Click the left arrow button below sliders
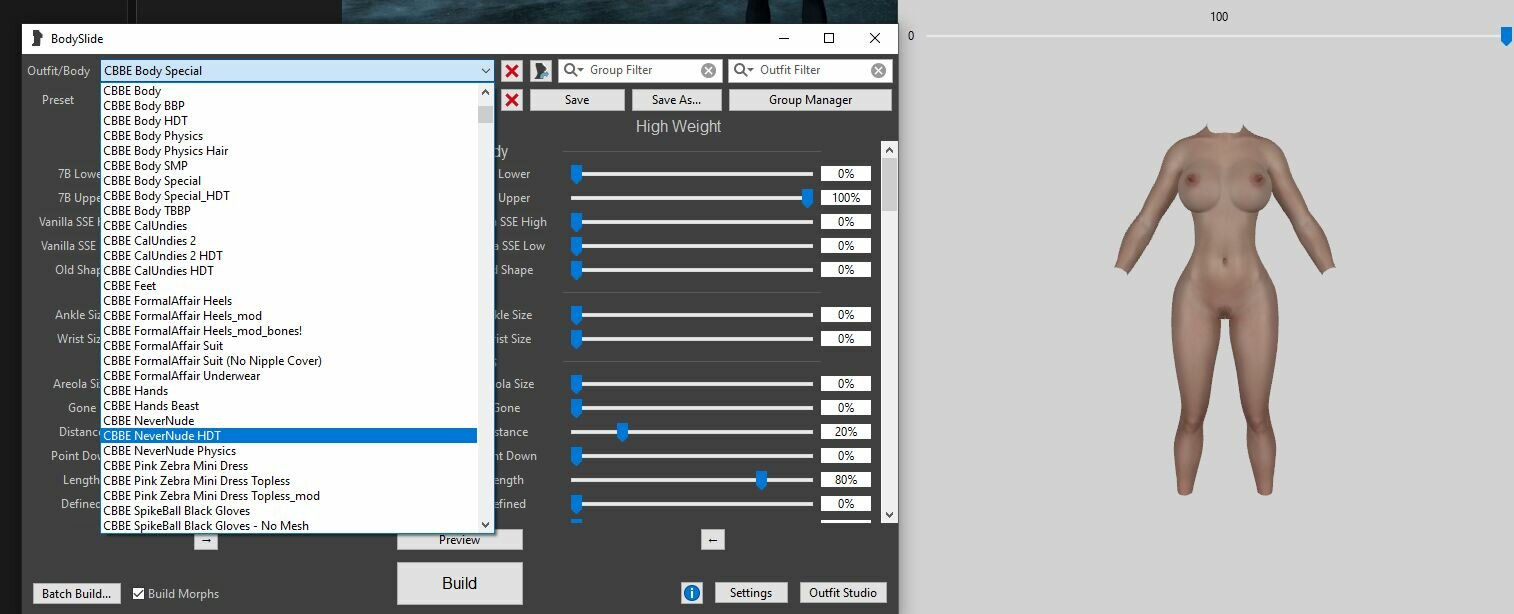Image resolution: width=1514 pixels, height=614 pixels. (712, 540)
